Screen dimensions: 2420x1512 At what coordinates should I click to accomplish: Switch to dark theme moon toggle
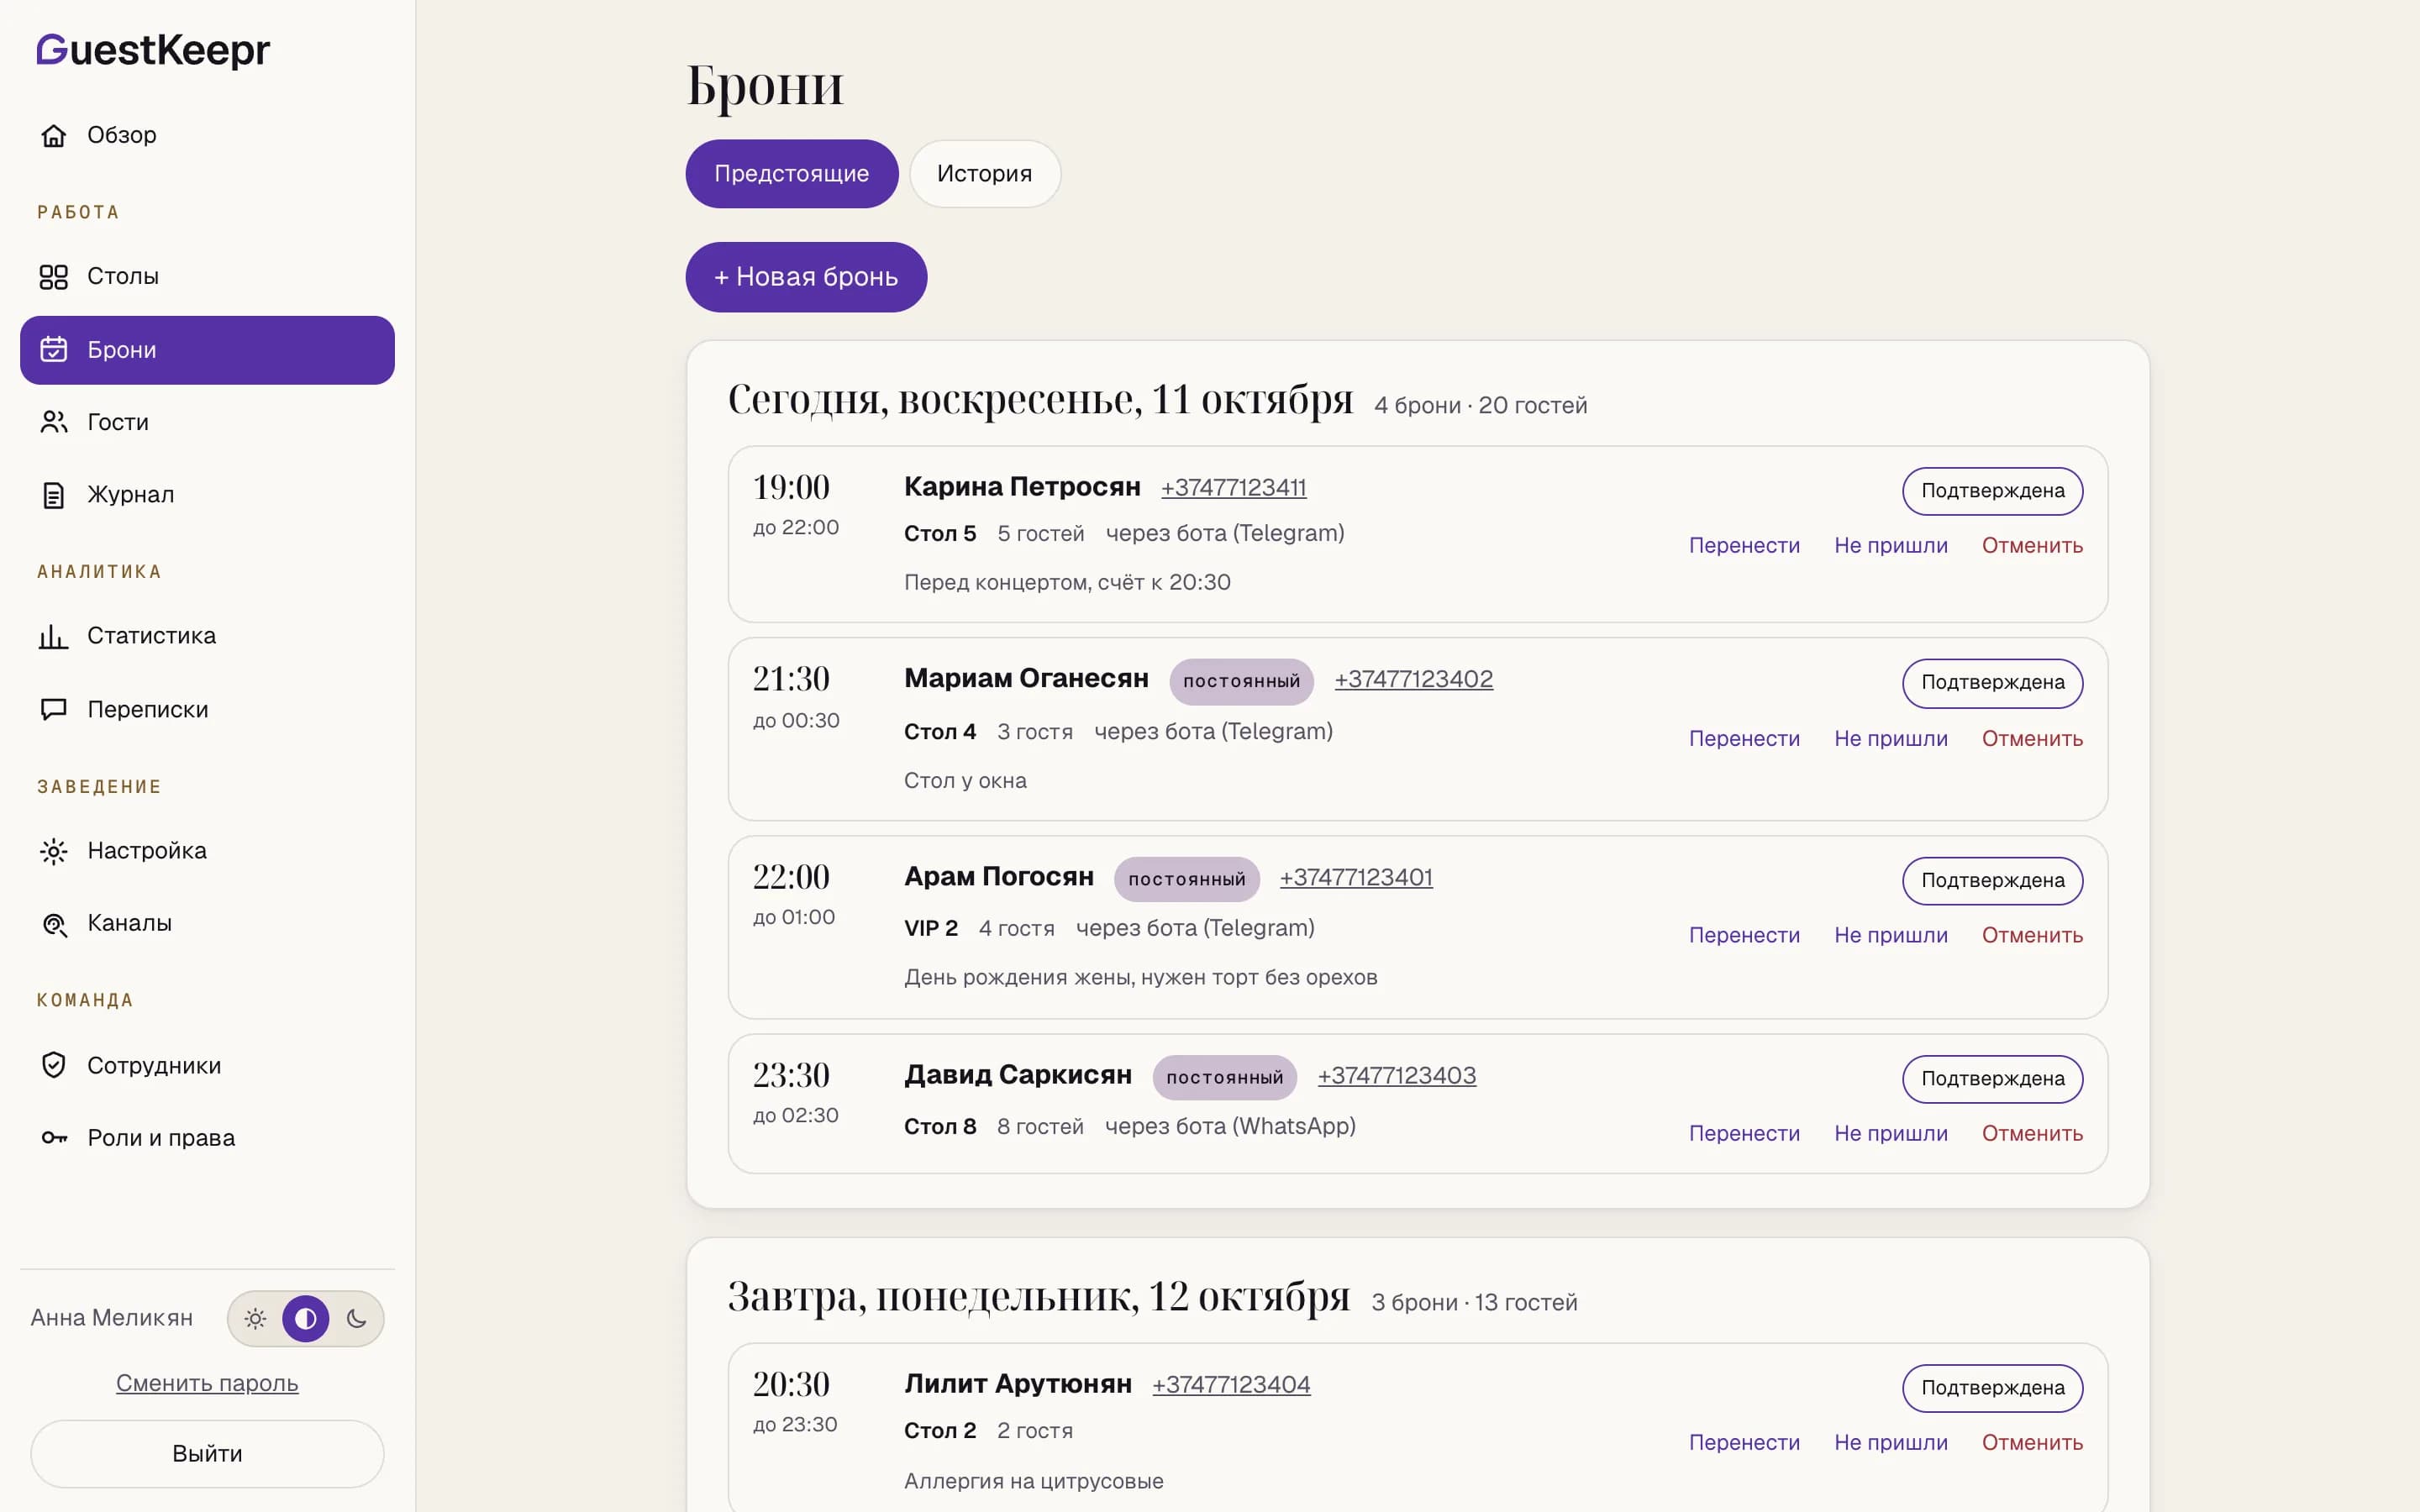[x=356, y=1319]
